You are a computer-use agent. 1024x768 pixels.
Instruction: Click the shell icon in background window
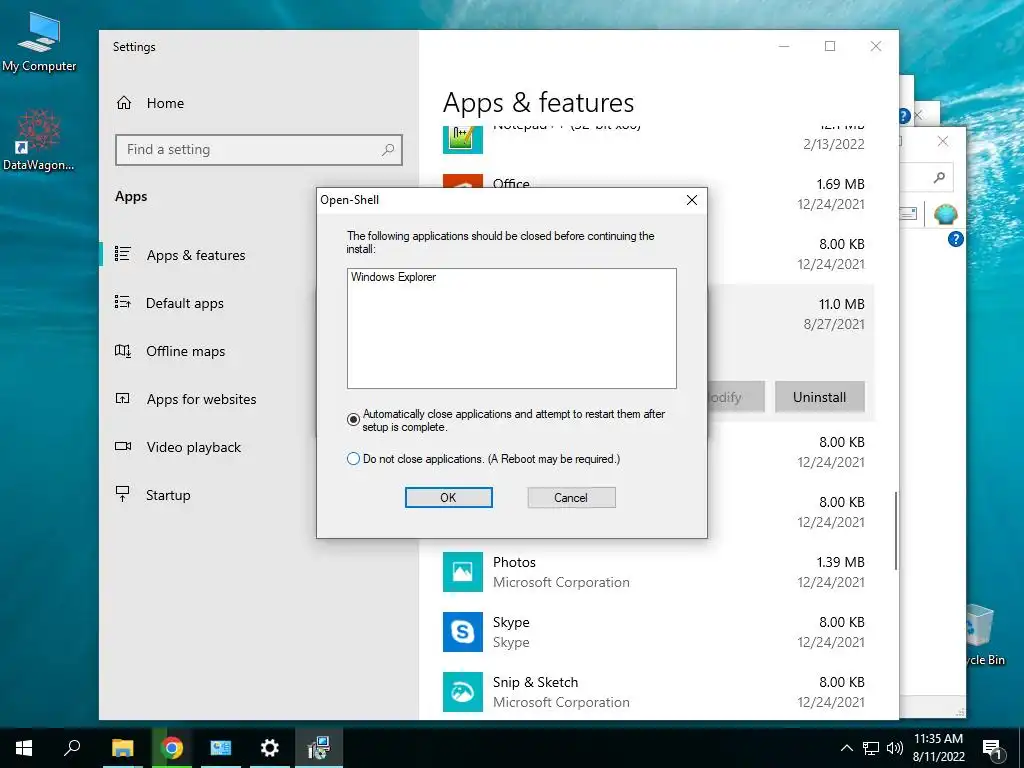pyautogui.click(x=945, y=214)
